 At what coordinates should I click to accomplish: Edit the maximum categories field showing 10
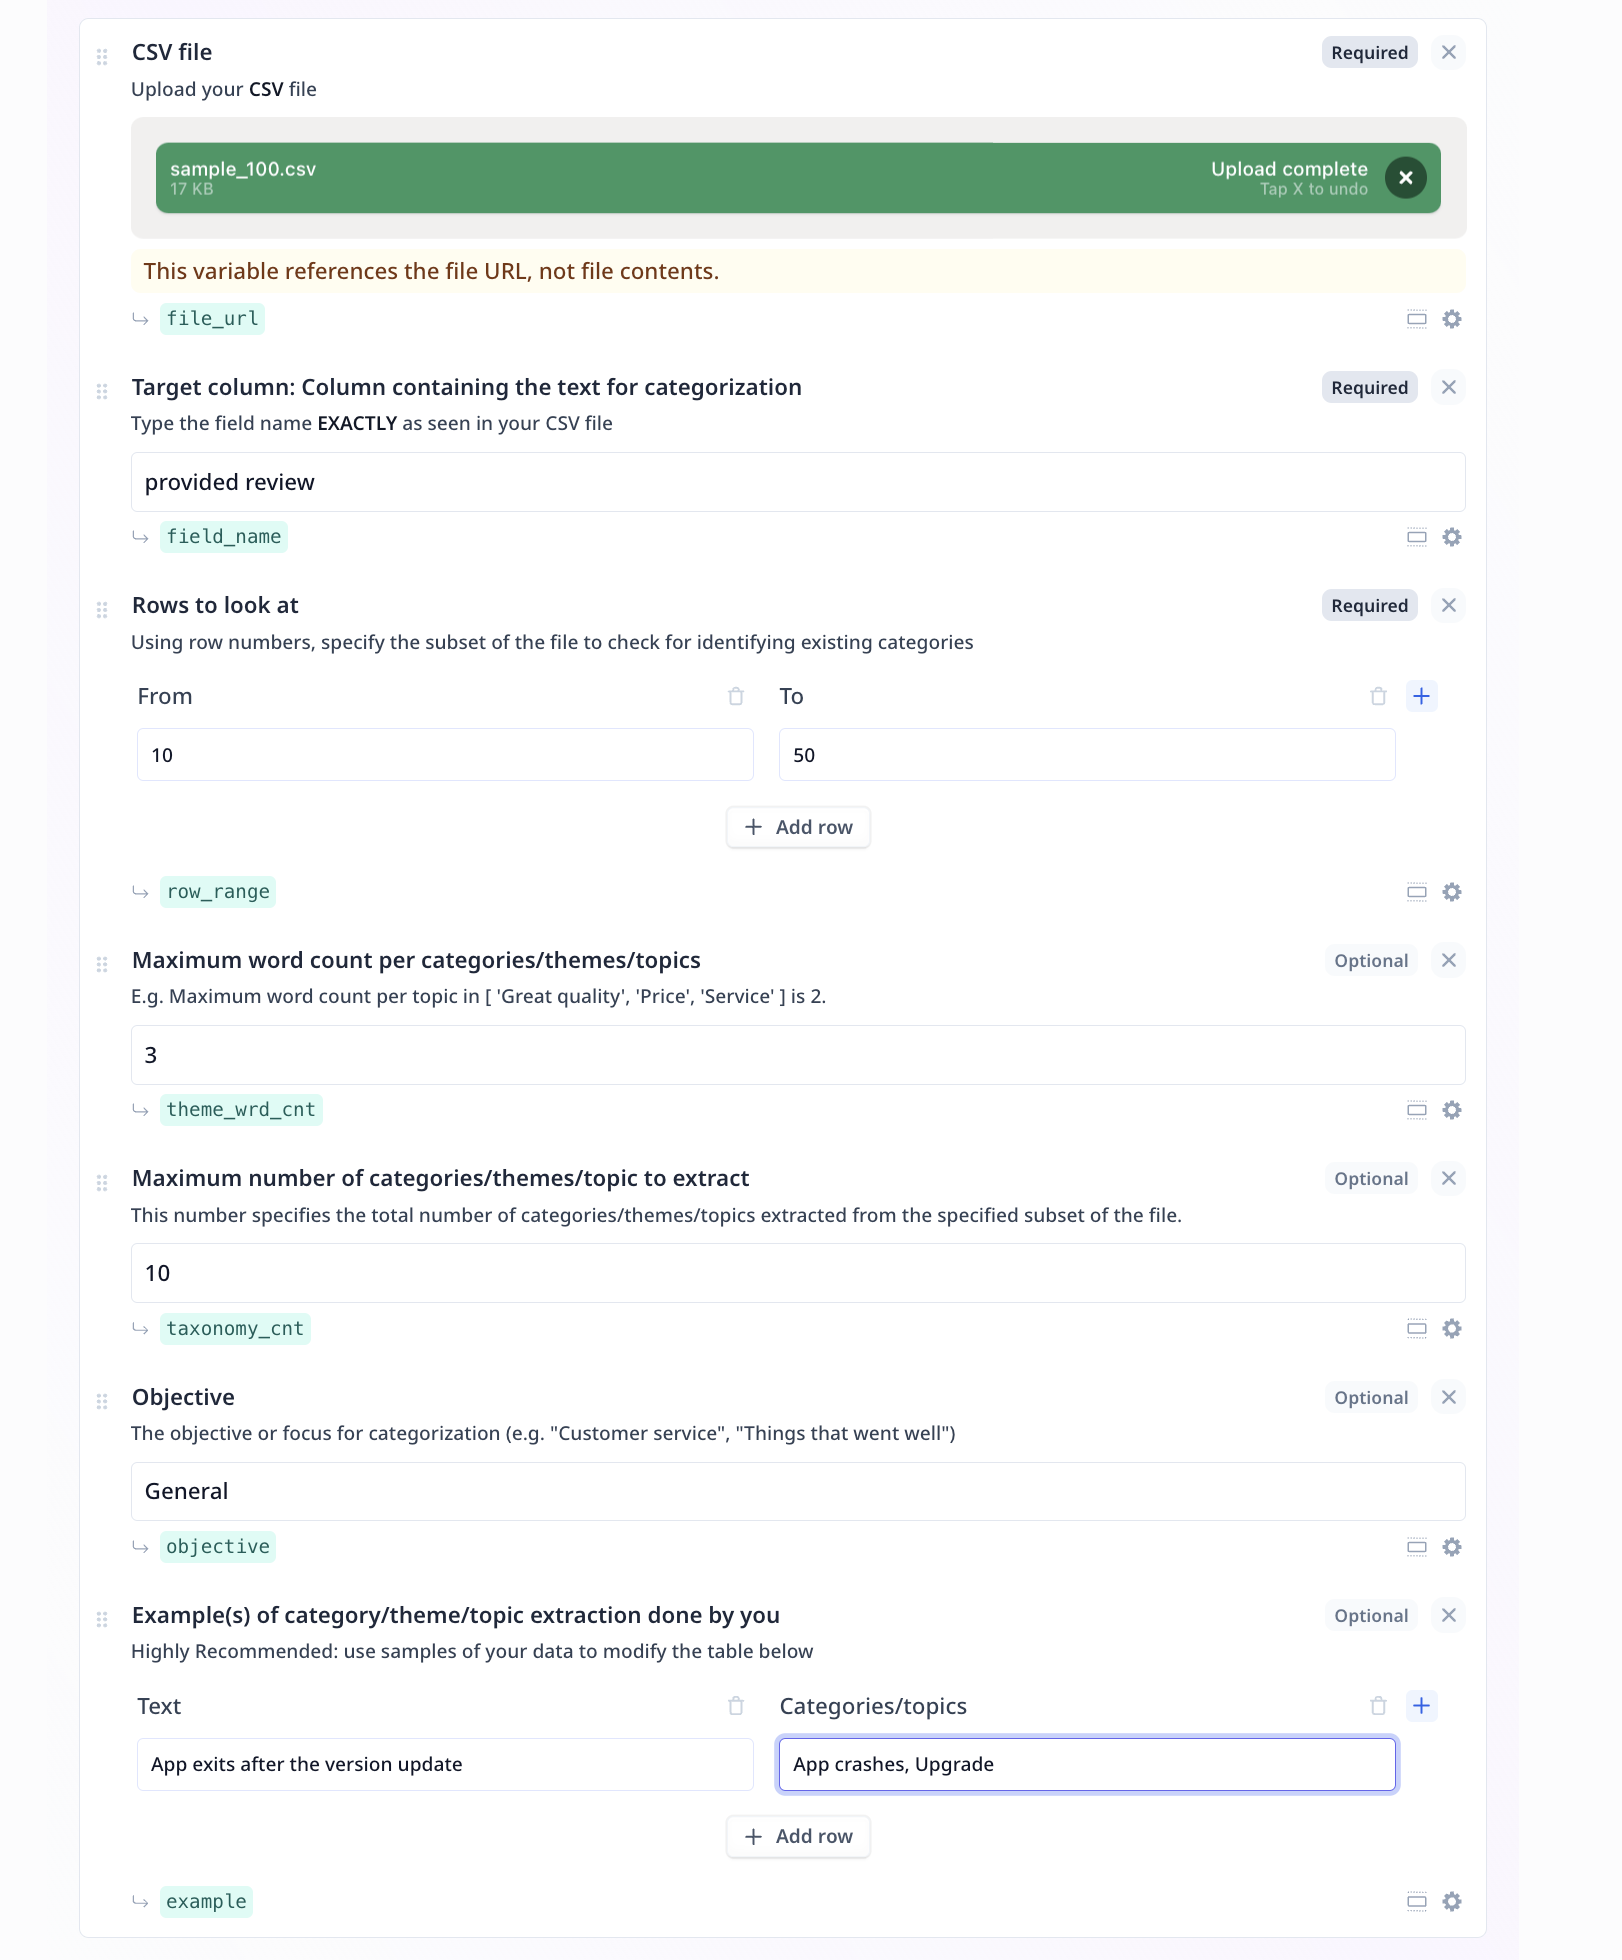coord(798,1273)
